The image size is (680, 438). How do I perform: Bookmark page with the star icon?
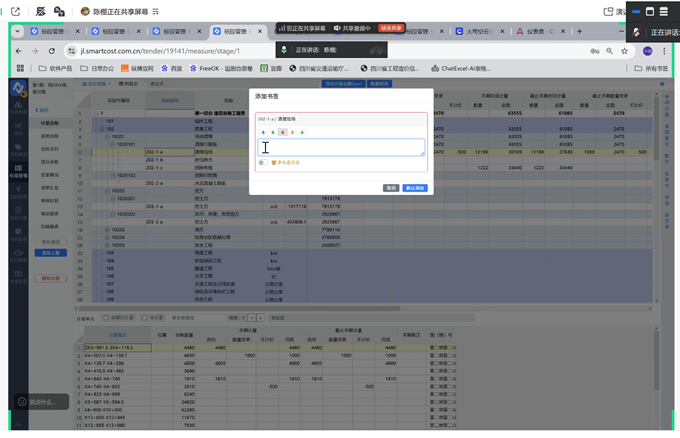point(625,51)
